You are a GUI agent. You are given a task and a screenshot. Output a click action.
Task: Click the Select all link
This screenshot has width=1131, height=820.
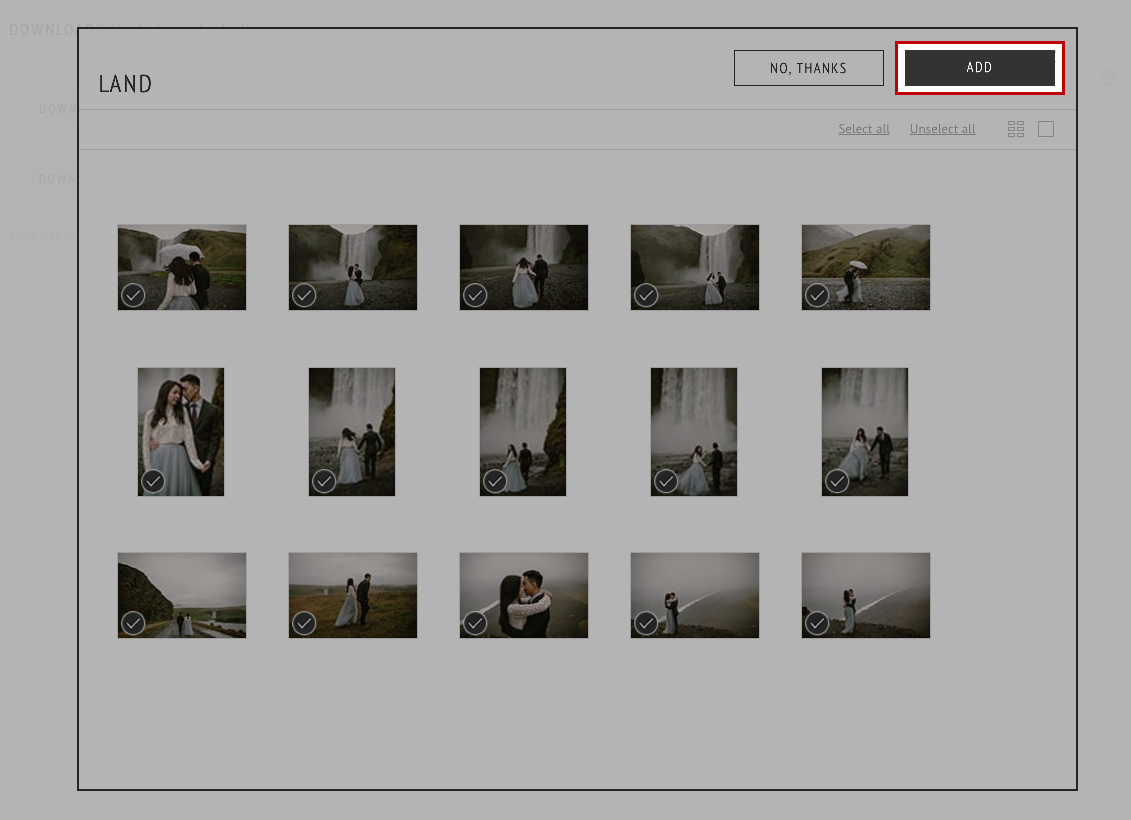click(863, 129)
